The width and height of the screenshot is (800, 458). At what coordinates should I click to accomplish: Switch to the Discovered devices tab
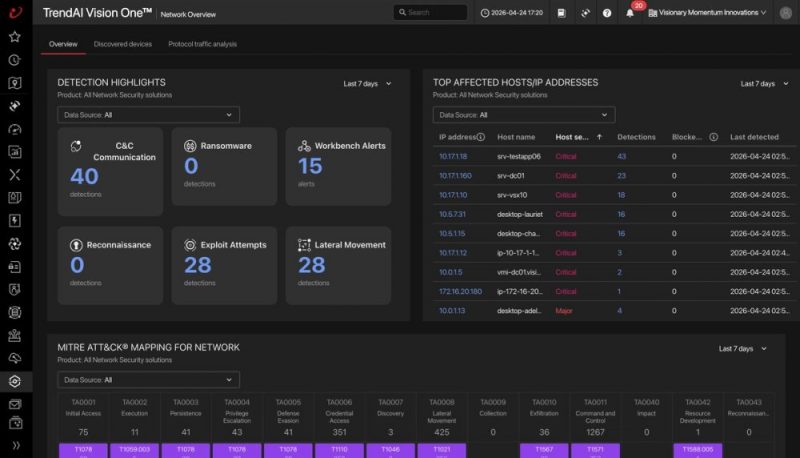(x=123, y=44)
